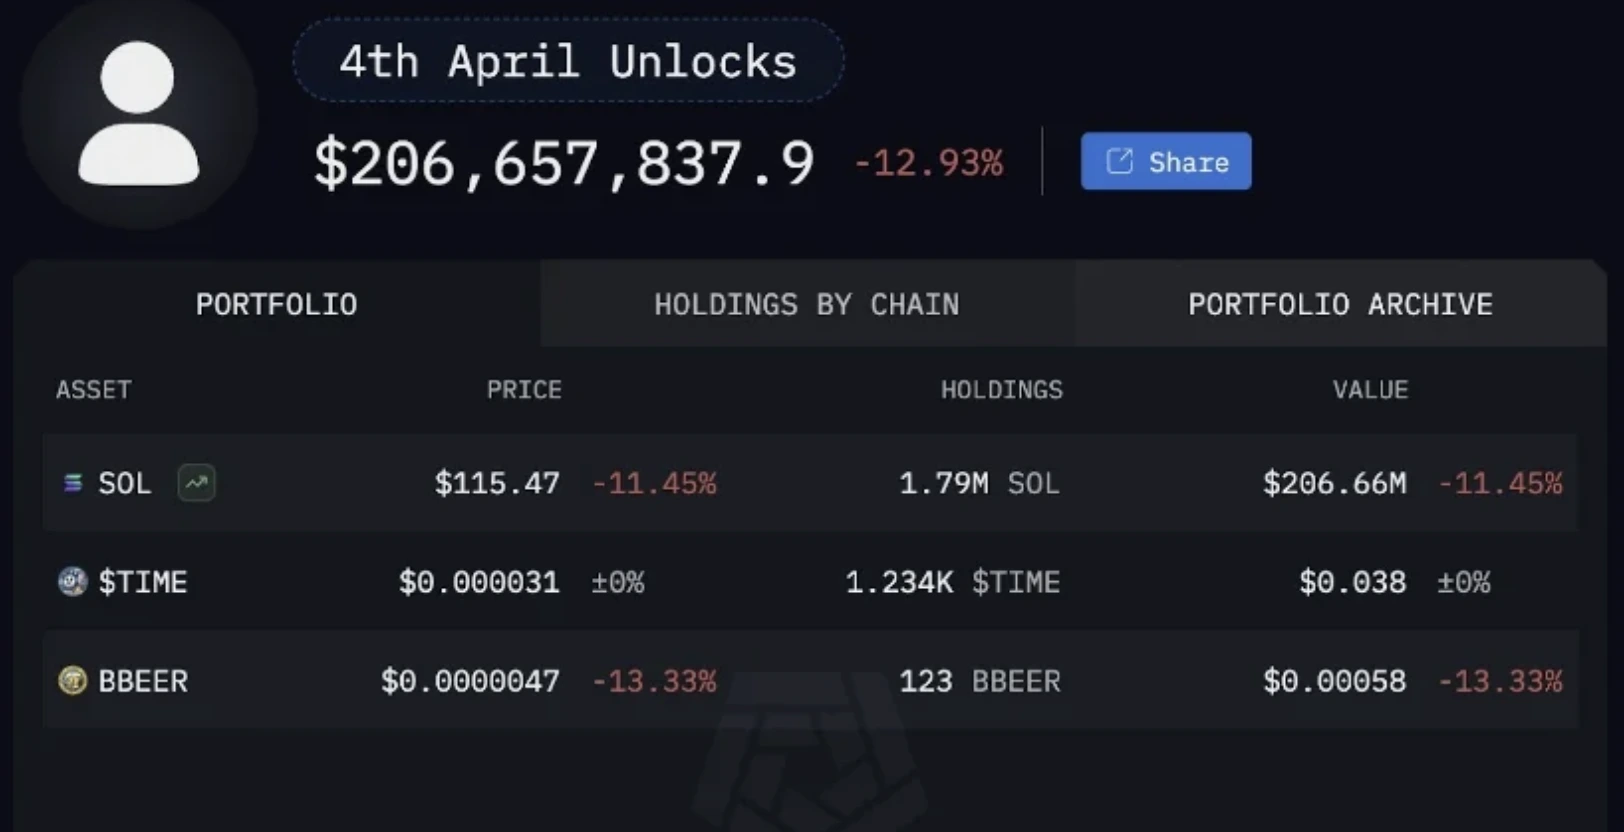
Task: Sort by the HOLDINGS column header
Action: coord(1002,390)
